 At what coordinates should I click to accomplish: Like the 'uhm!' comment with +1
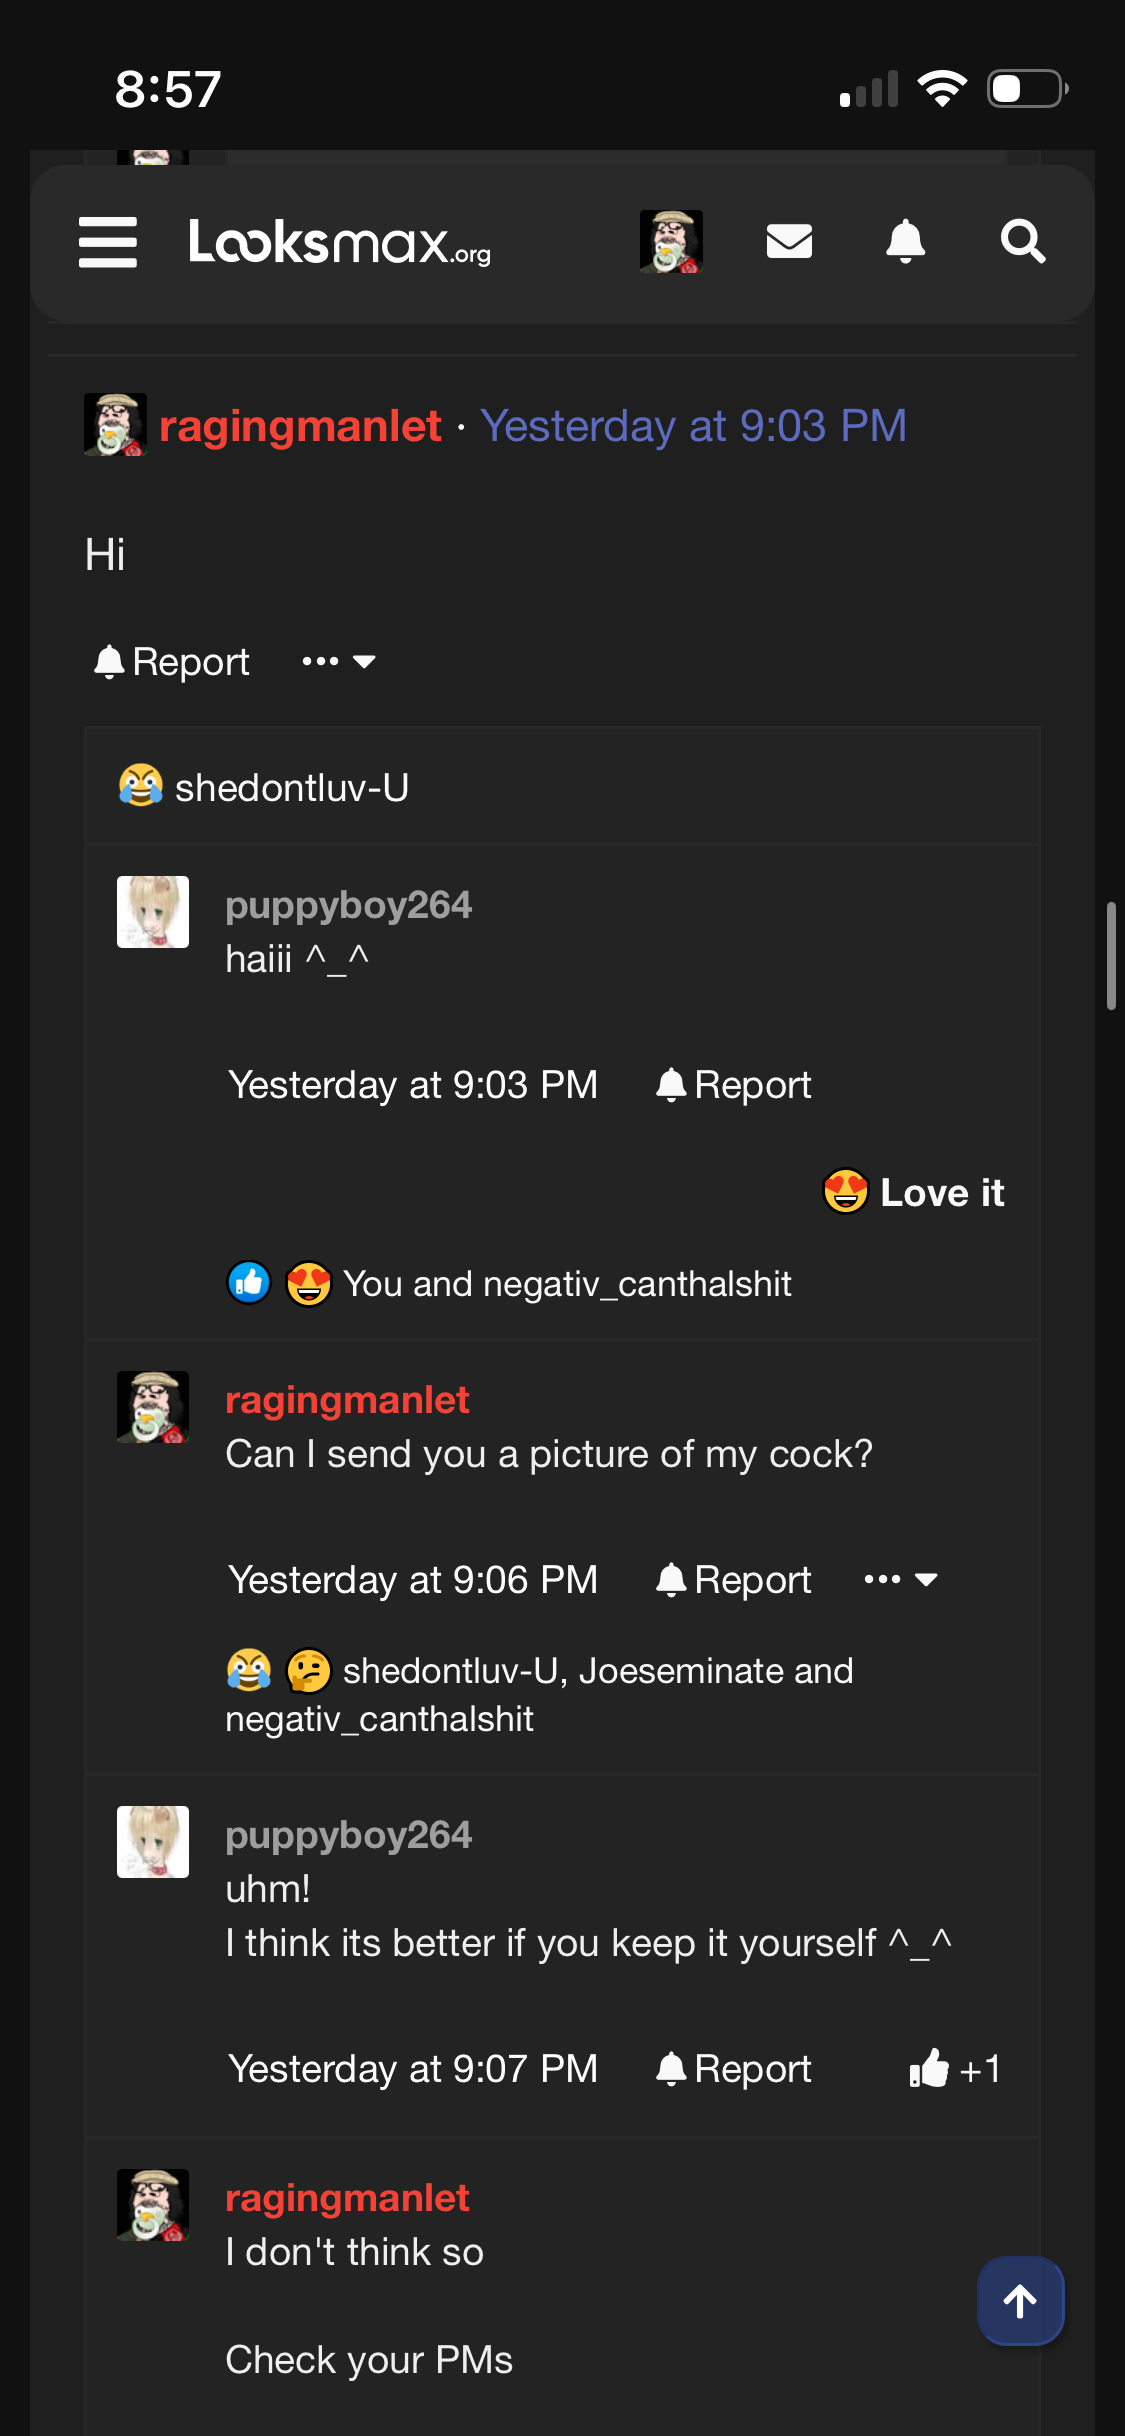coord(954,2069)
